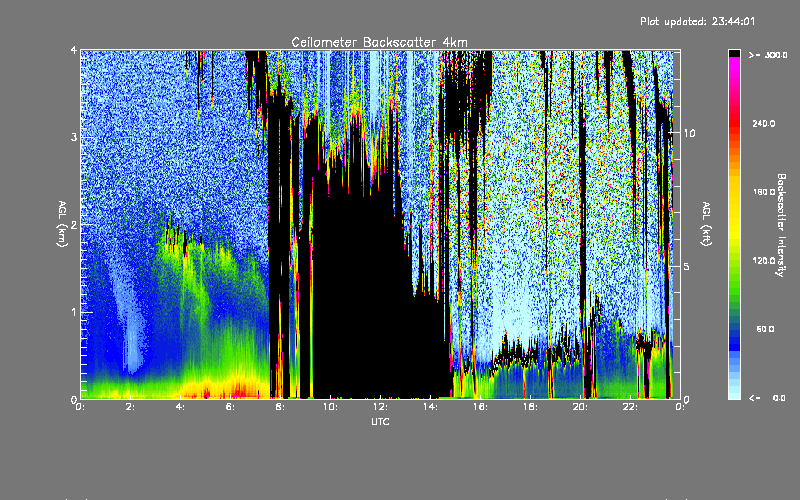The height and width of the screenshot is (500, 800).
Task: Click the right 'AGL (kft)' axis label
Action: (706, 224)
